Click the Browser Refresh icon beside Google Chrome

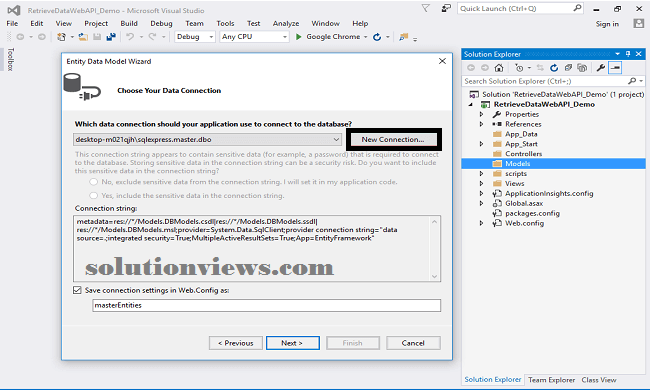click(x=377, y=37)
